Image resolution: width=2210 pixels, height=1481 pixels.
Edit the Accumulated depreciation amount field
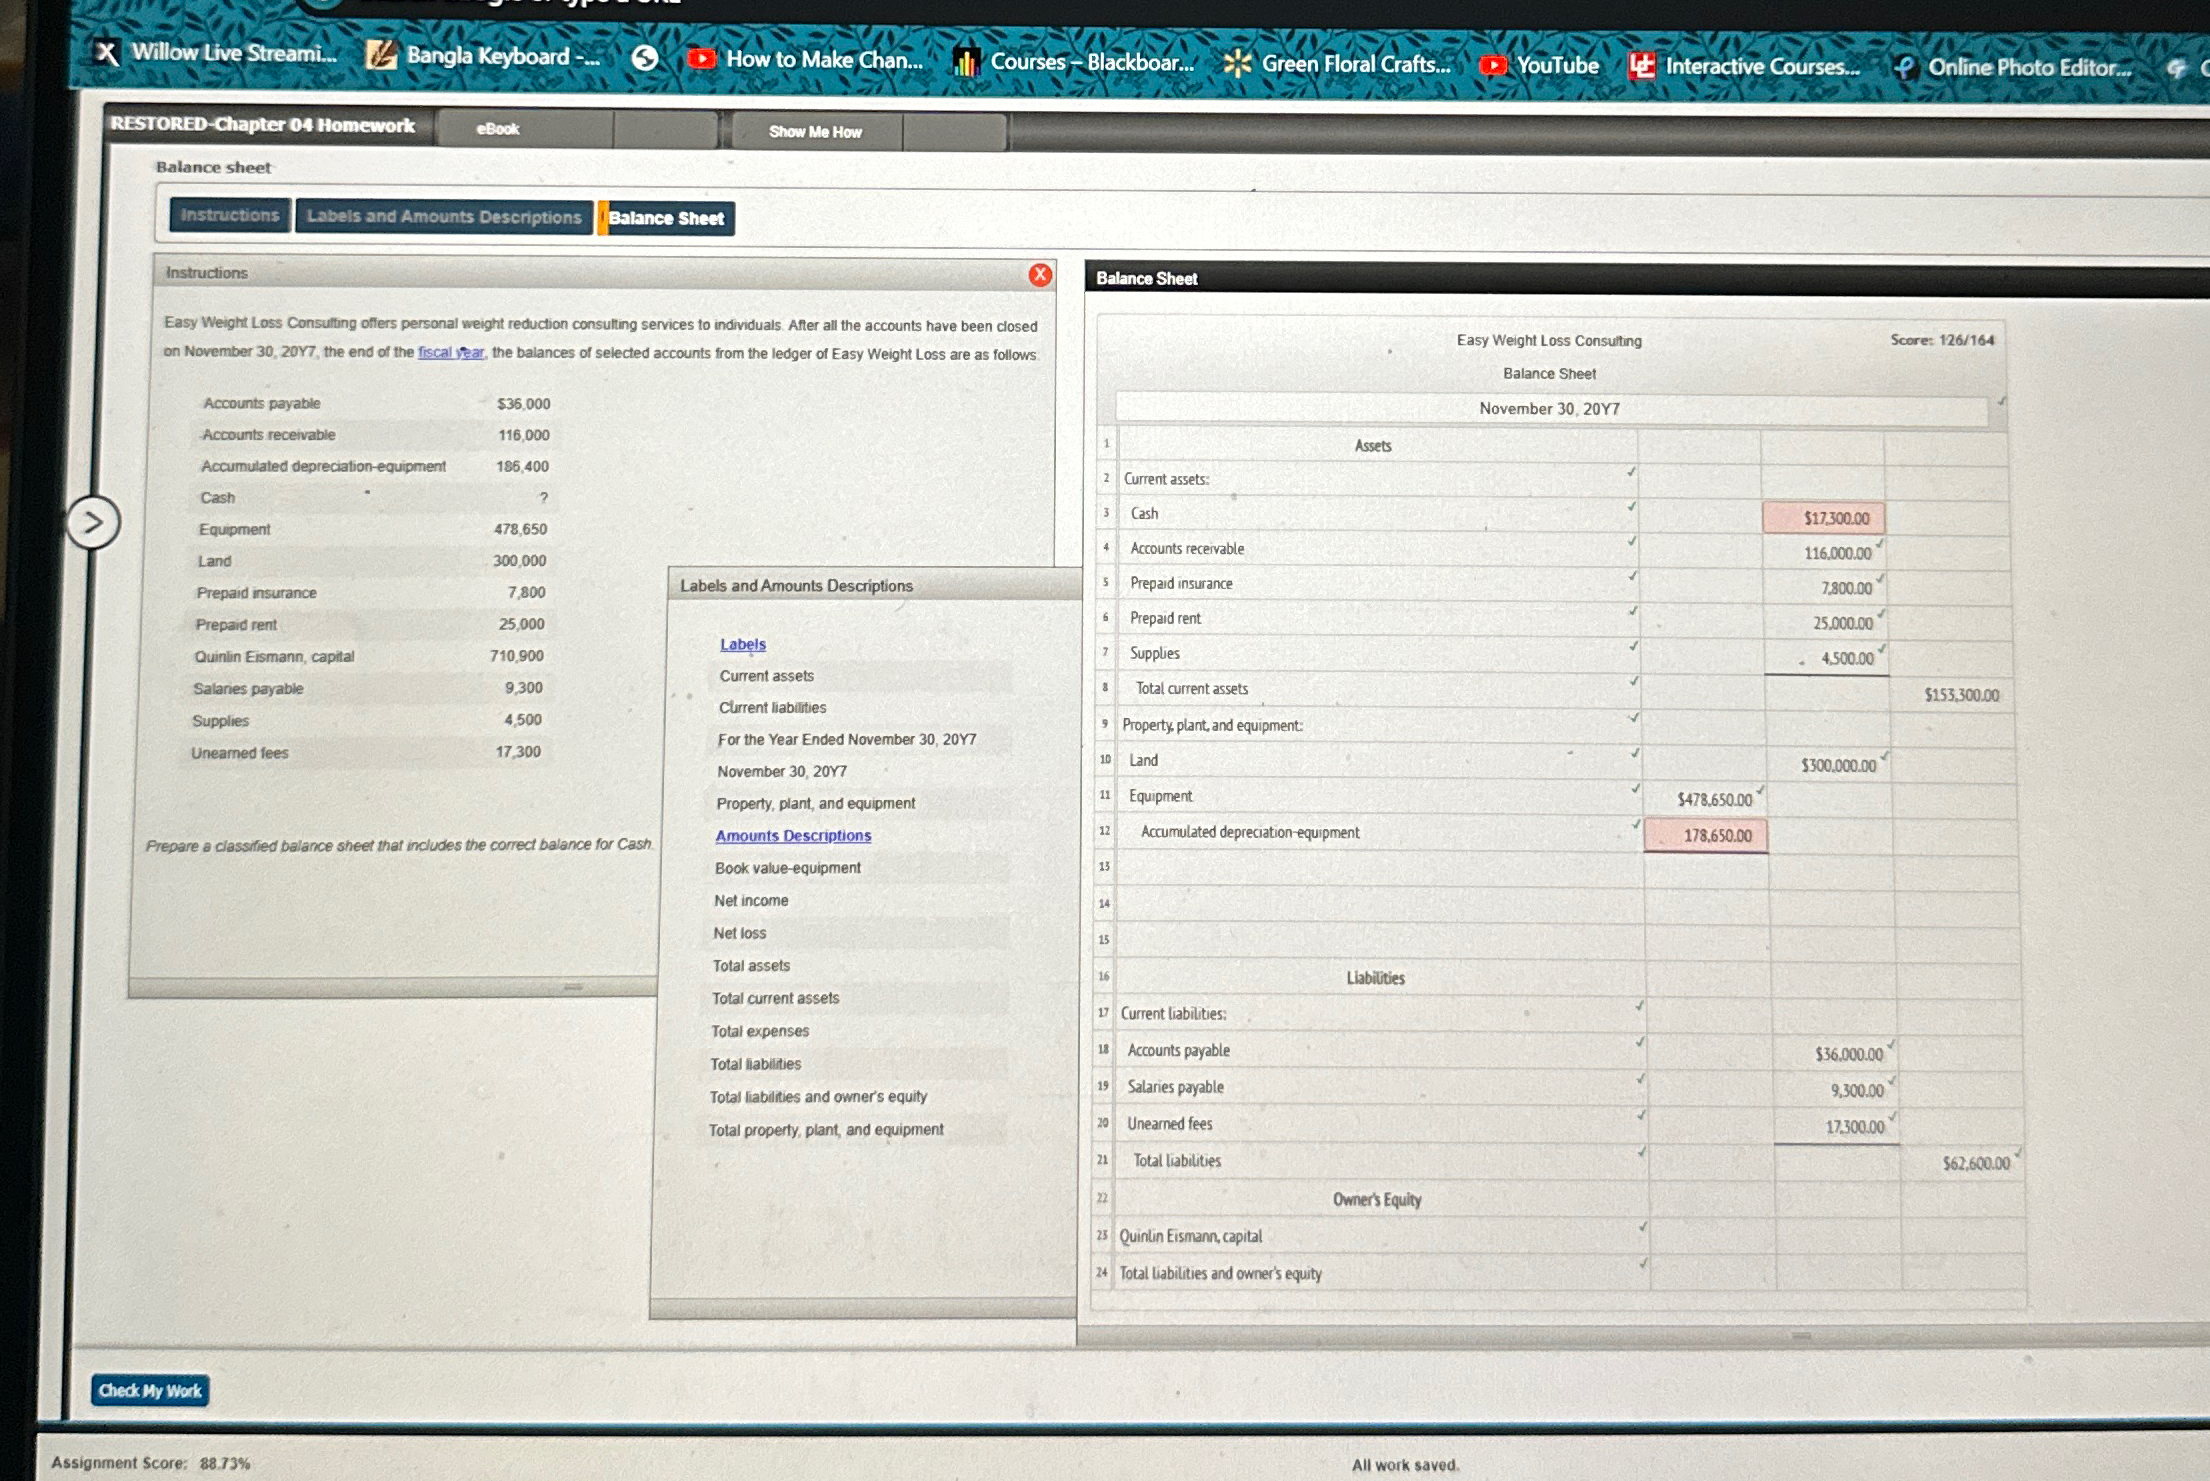[1706, 835]
